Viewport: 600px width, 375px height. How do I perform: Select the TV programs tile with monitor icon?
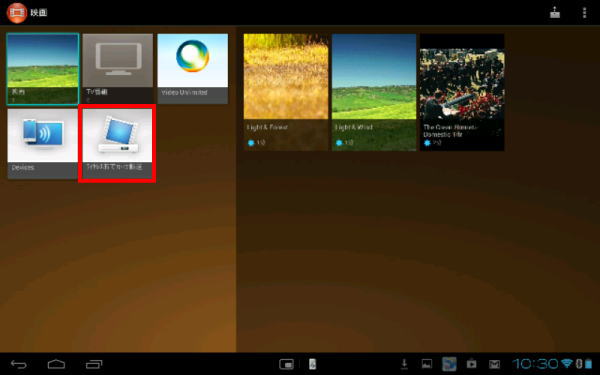tap(117, 68)
